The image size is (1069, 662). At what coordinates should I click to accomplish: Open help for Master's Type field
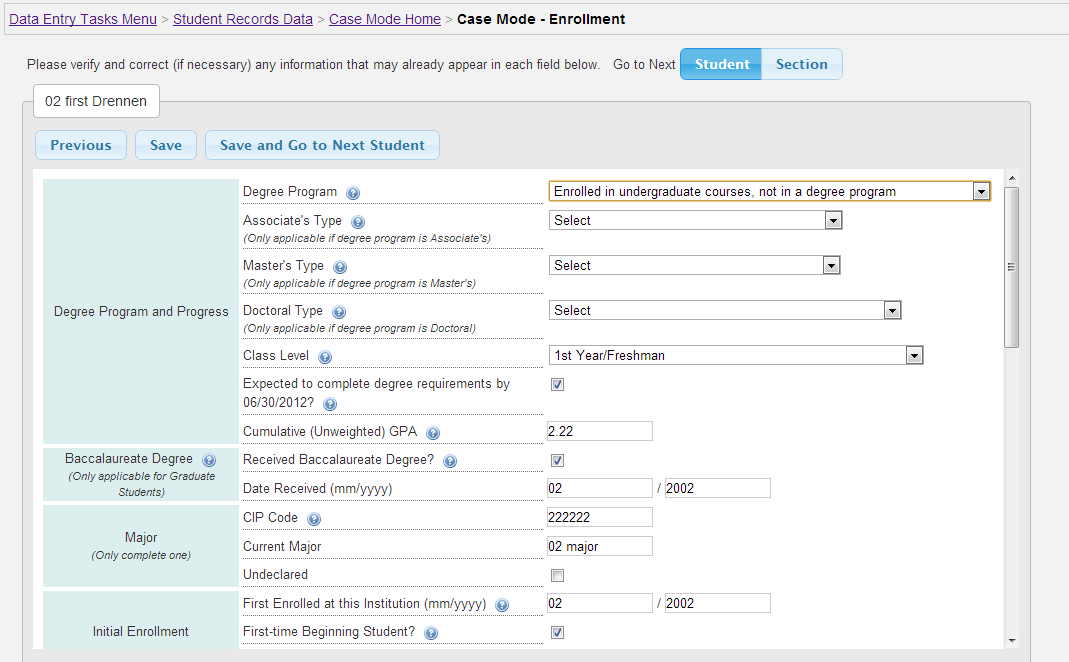[340, 267]
